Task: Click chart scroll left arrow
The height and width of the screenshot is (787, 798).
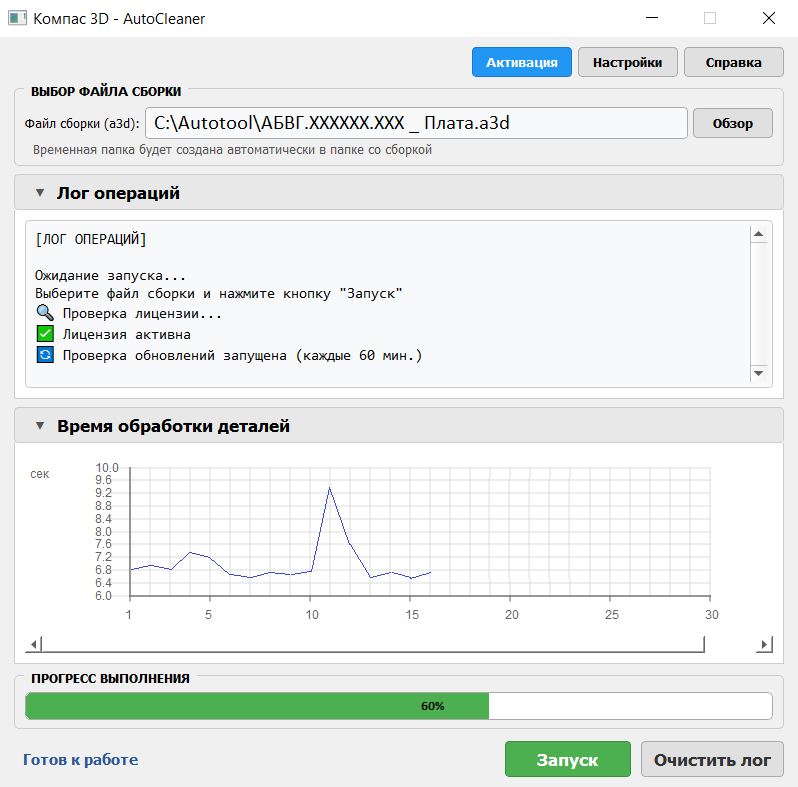Action: pyautogui.click(x=34, y=645)
